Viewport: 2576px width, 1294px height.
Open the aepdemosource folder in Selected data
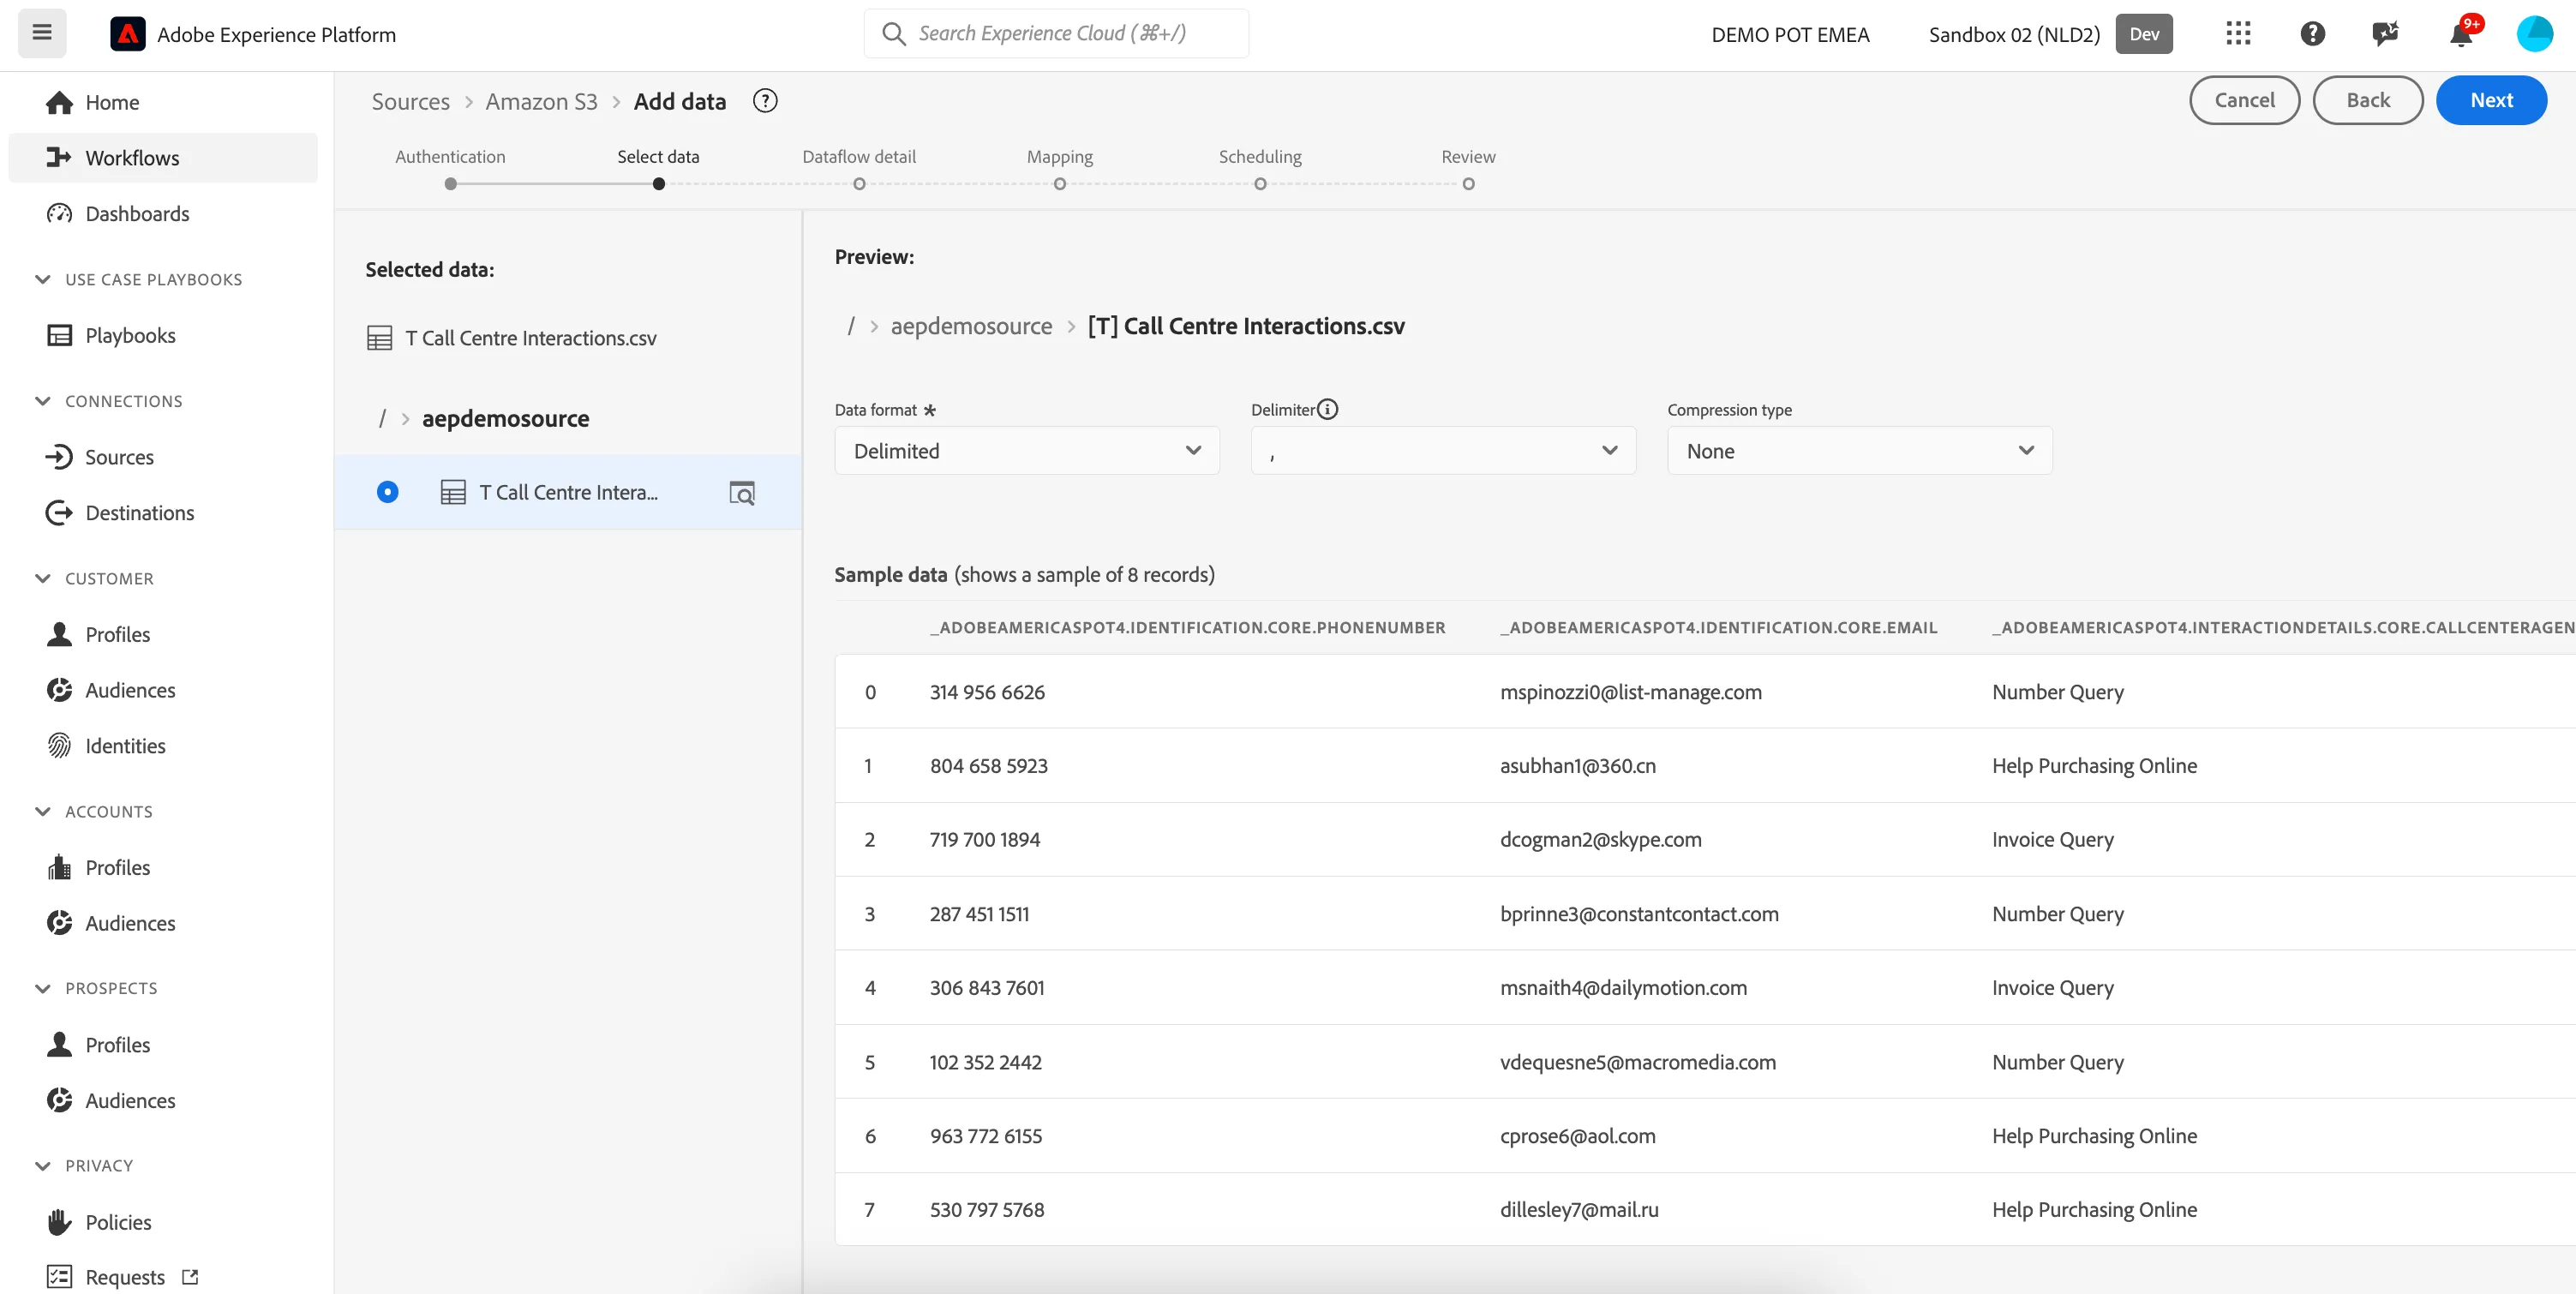pos(505,418)
